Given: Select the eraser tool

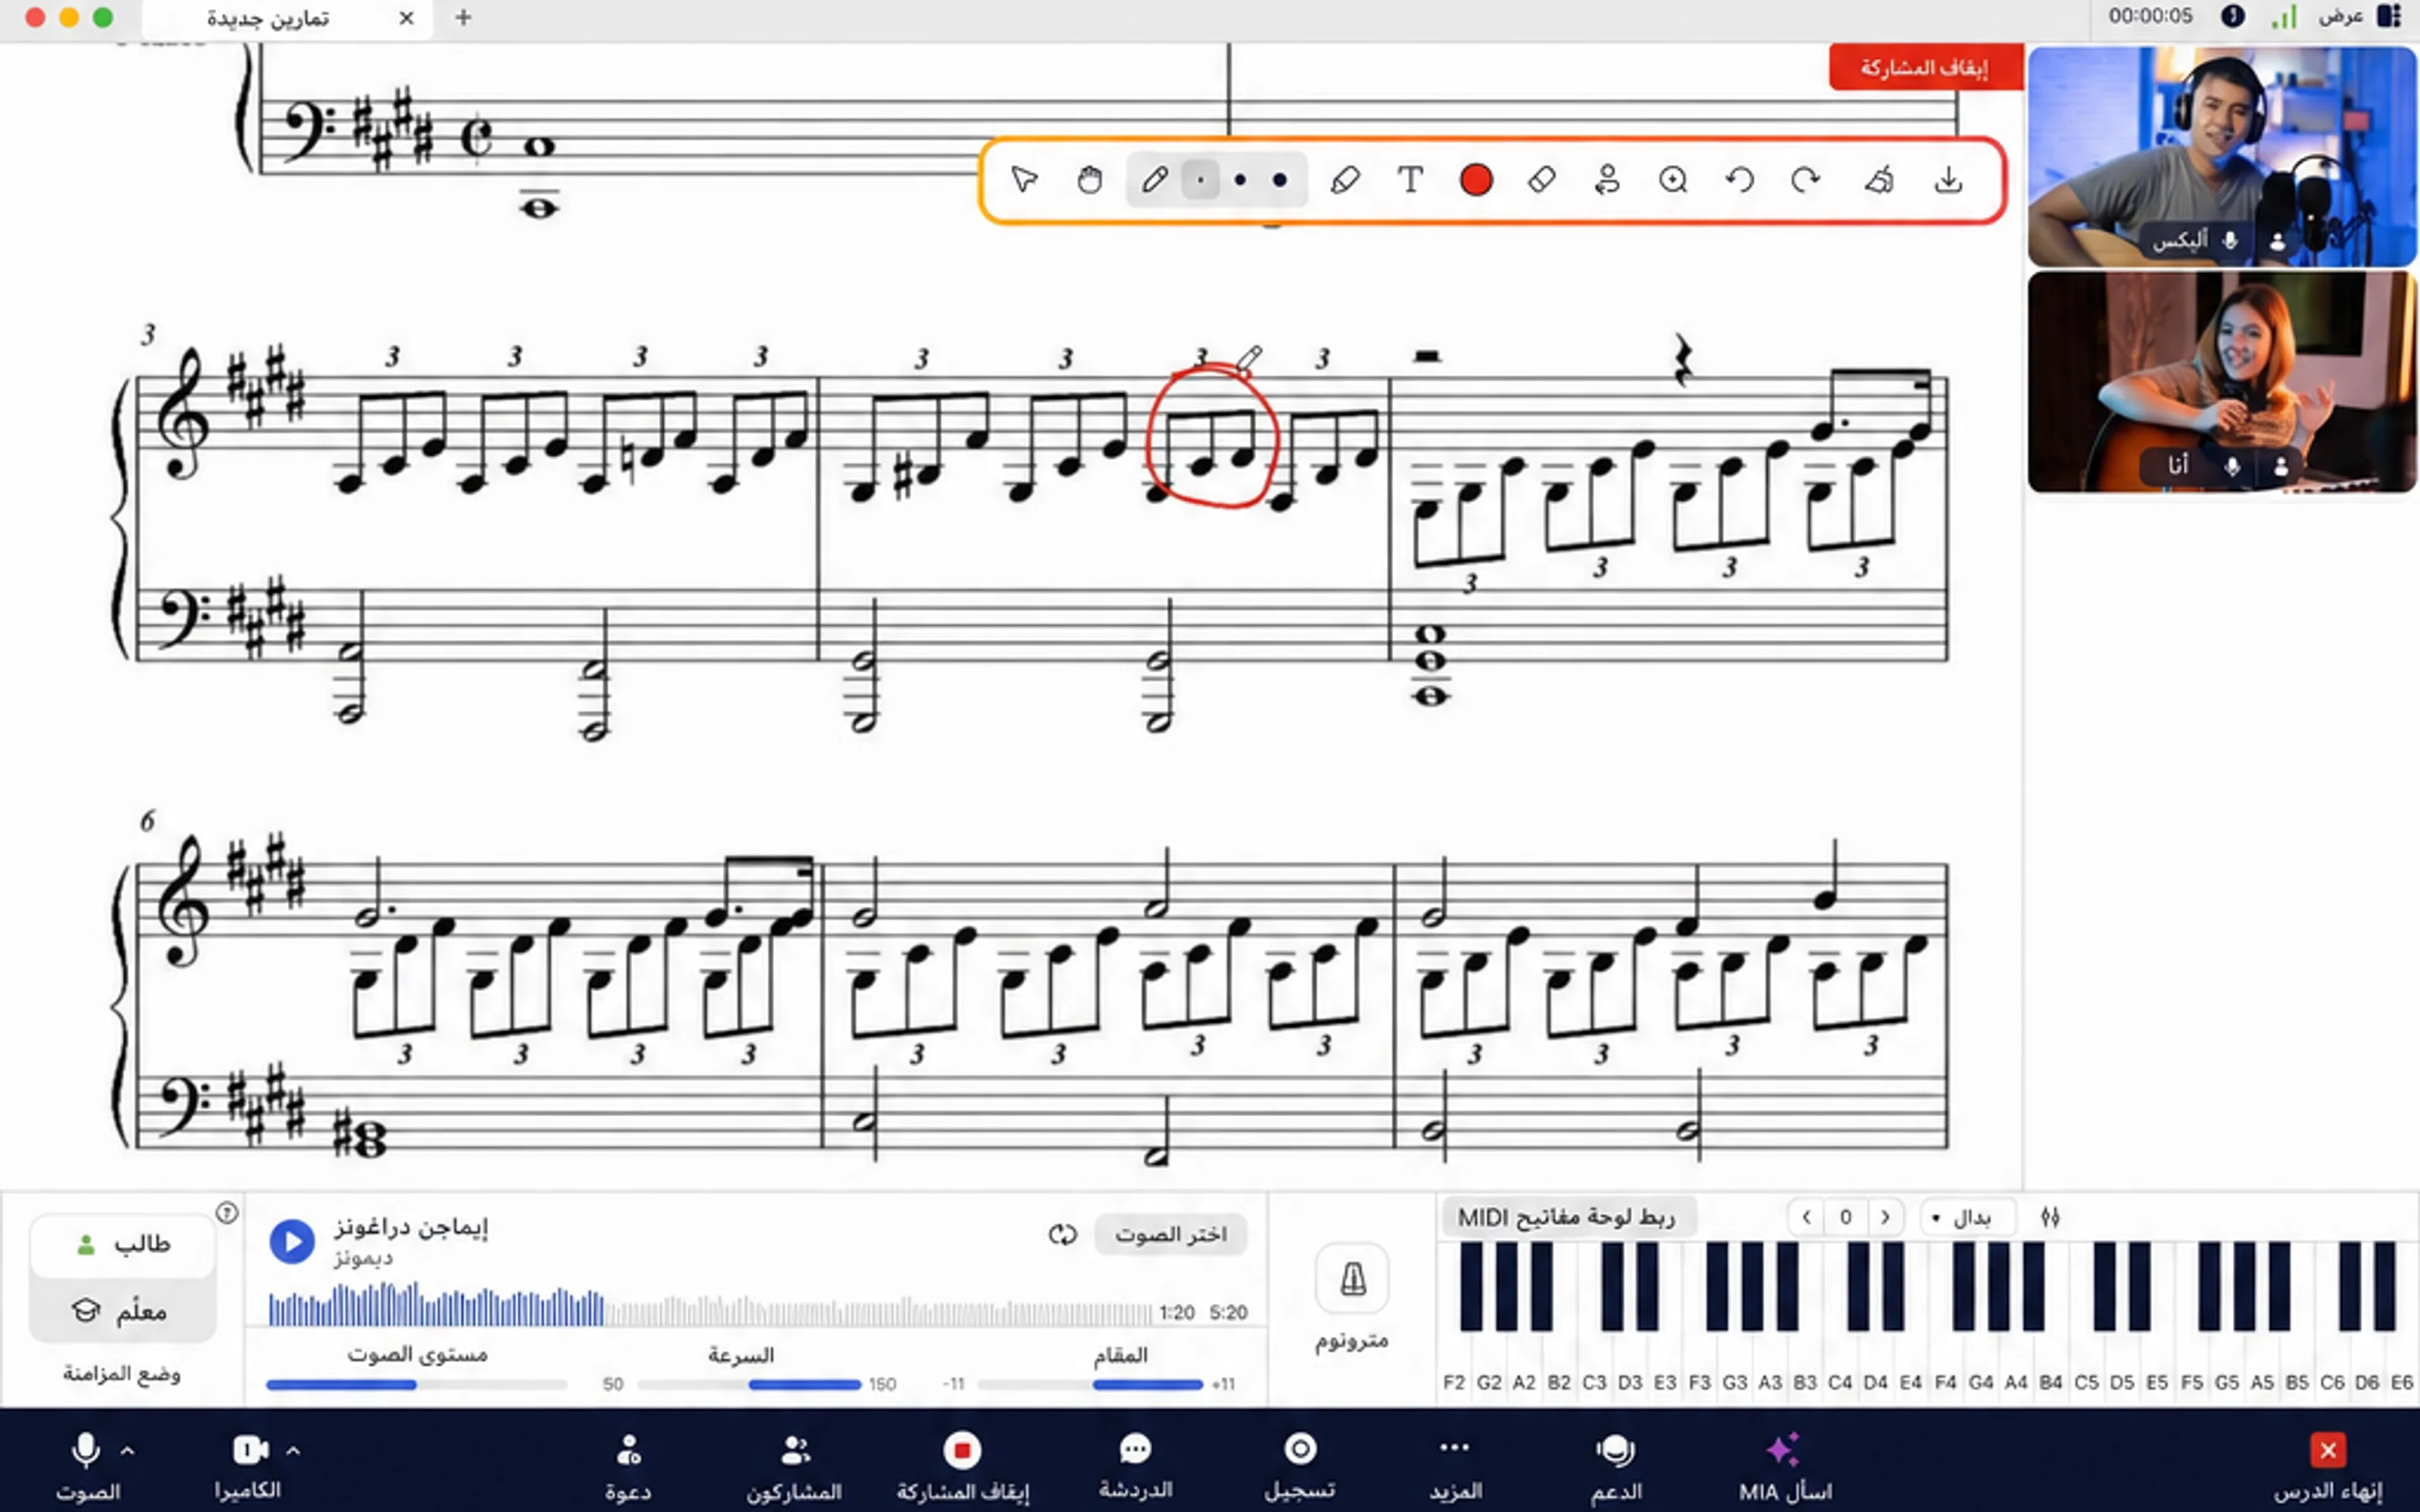Looking at the screenshot, I should click(x=1541, y=180).
